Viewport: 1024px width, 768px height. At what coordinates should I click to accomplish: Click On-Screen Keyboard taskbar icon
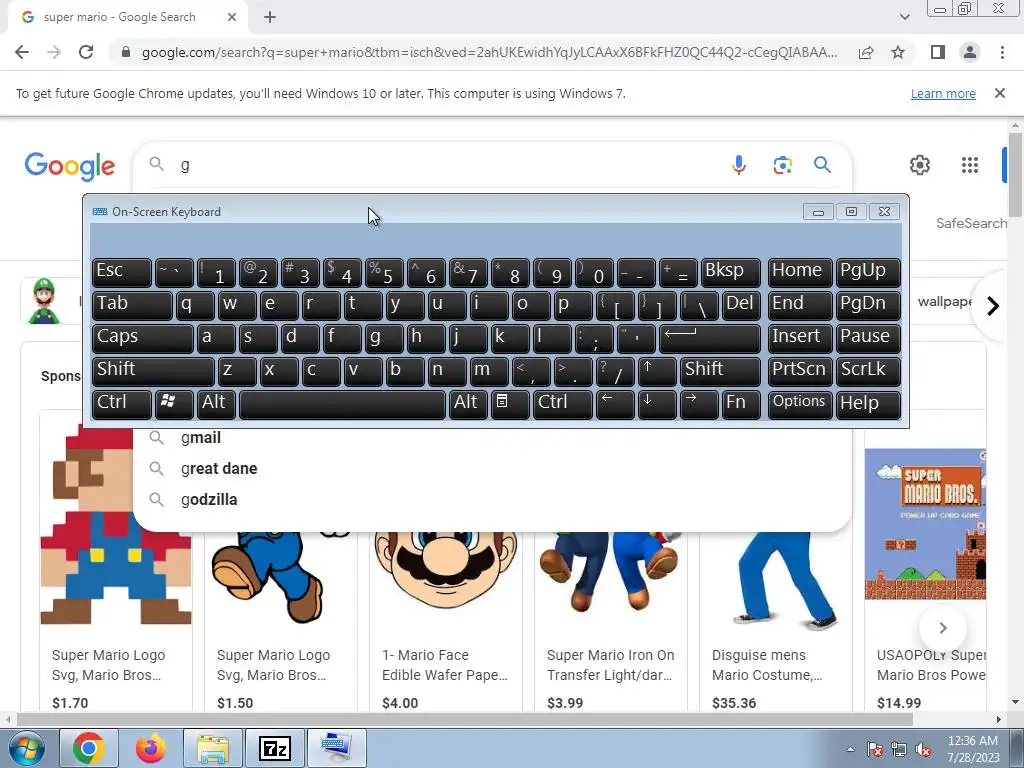336,748
